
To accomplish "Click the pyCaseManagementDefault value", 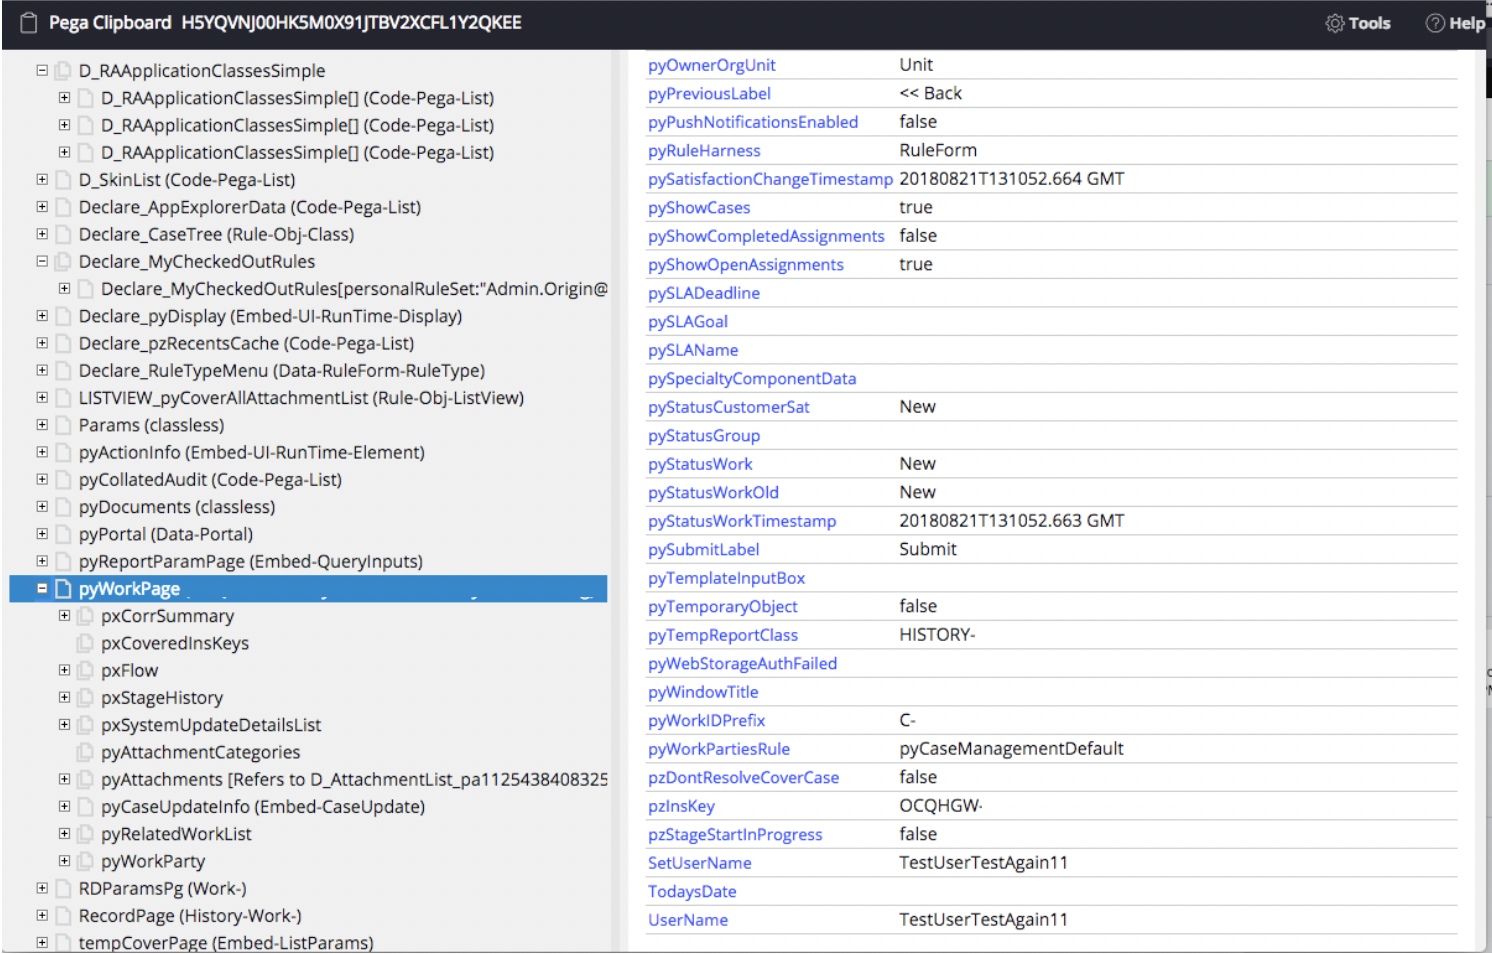I will click(1011, 749).
